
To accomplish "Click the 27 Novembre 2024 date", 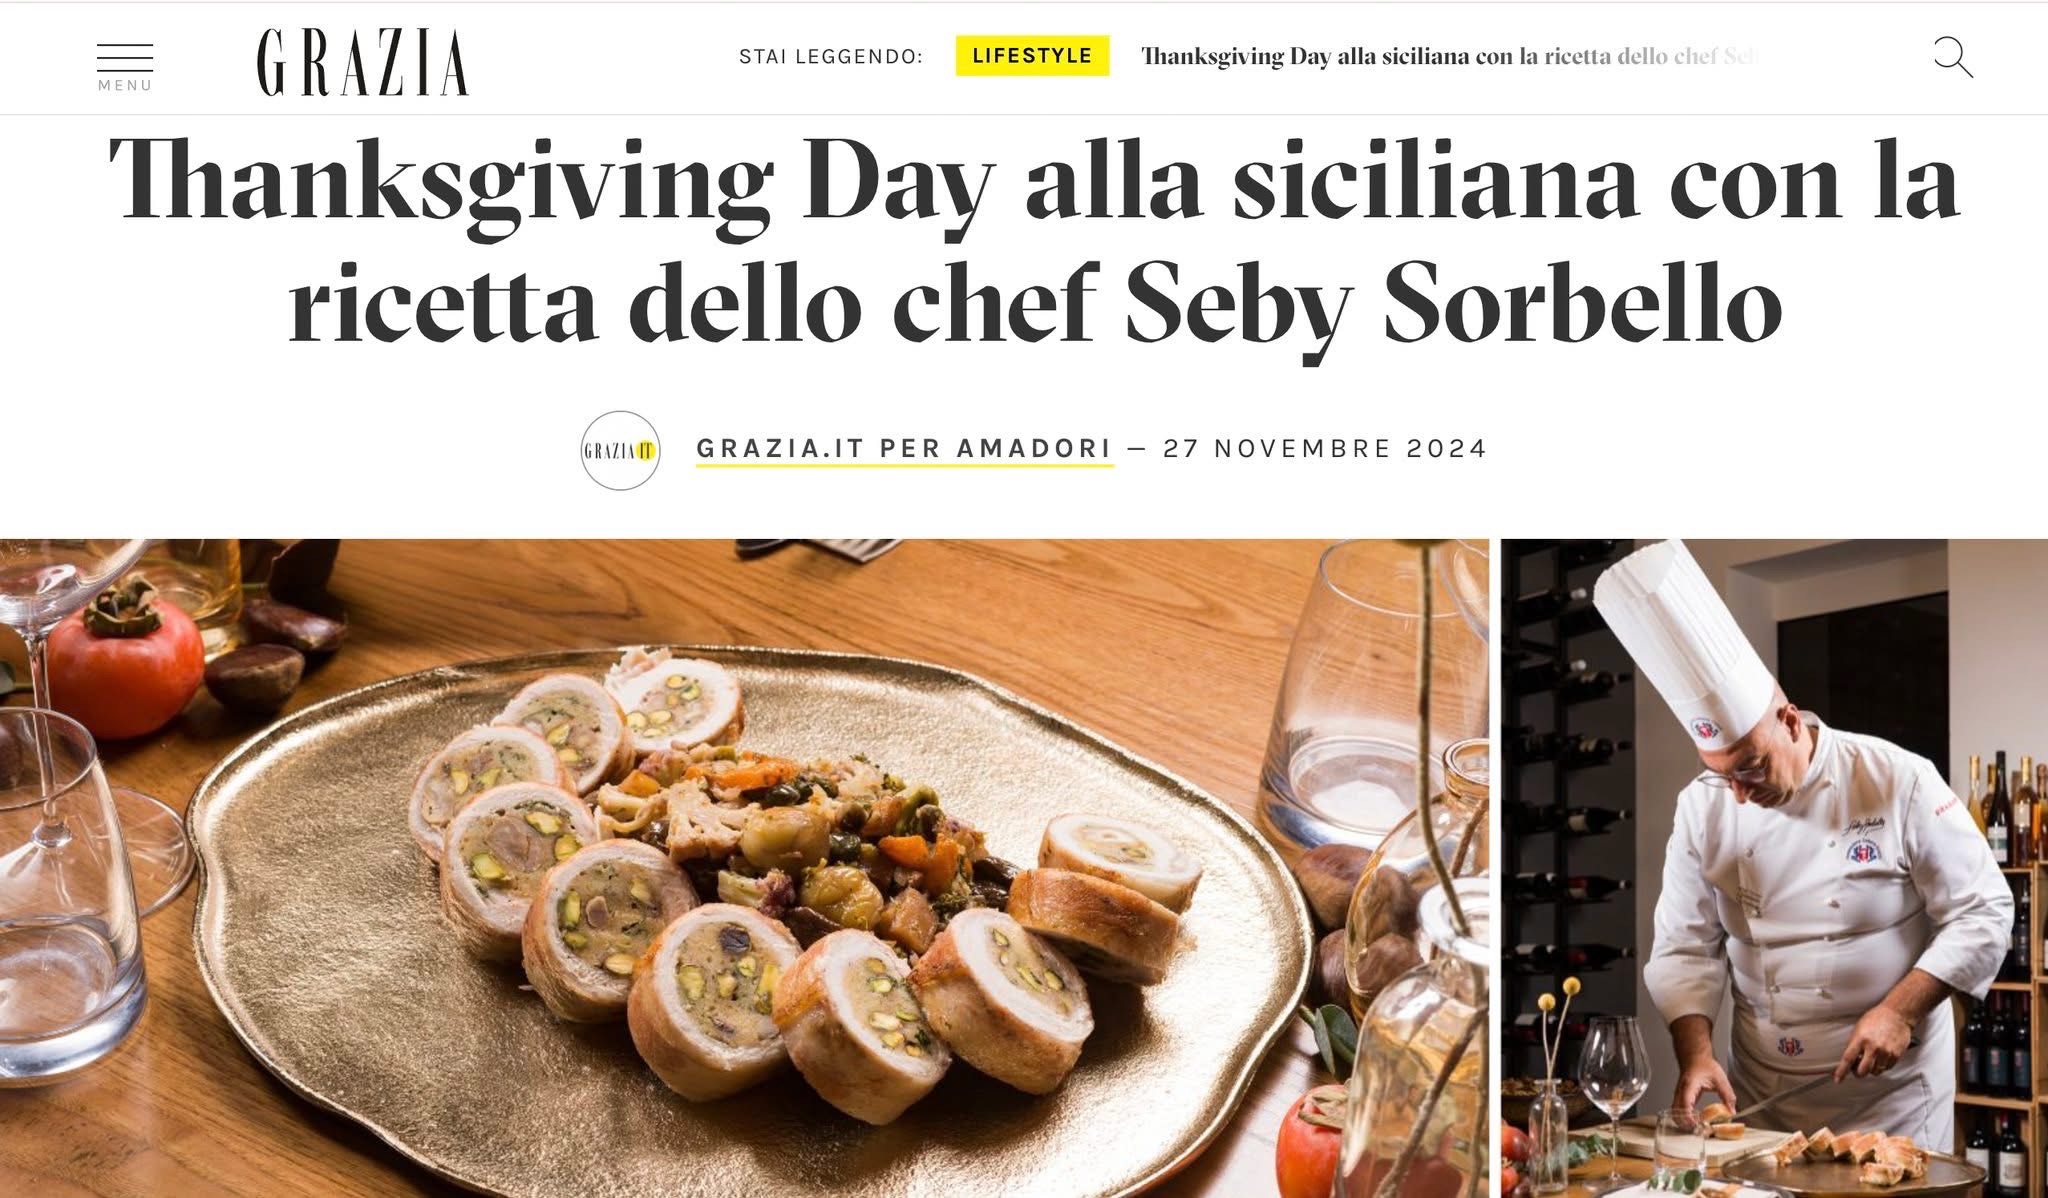I will pyautogui.click(x=1325, y=448).
